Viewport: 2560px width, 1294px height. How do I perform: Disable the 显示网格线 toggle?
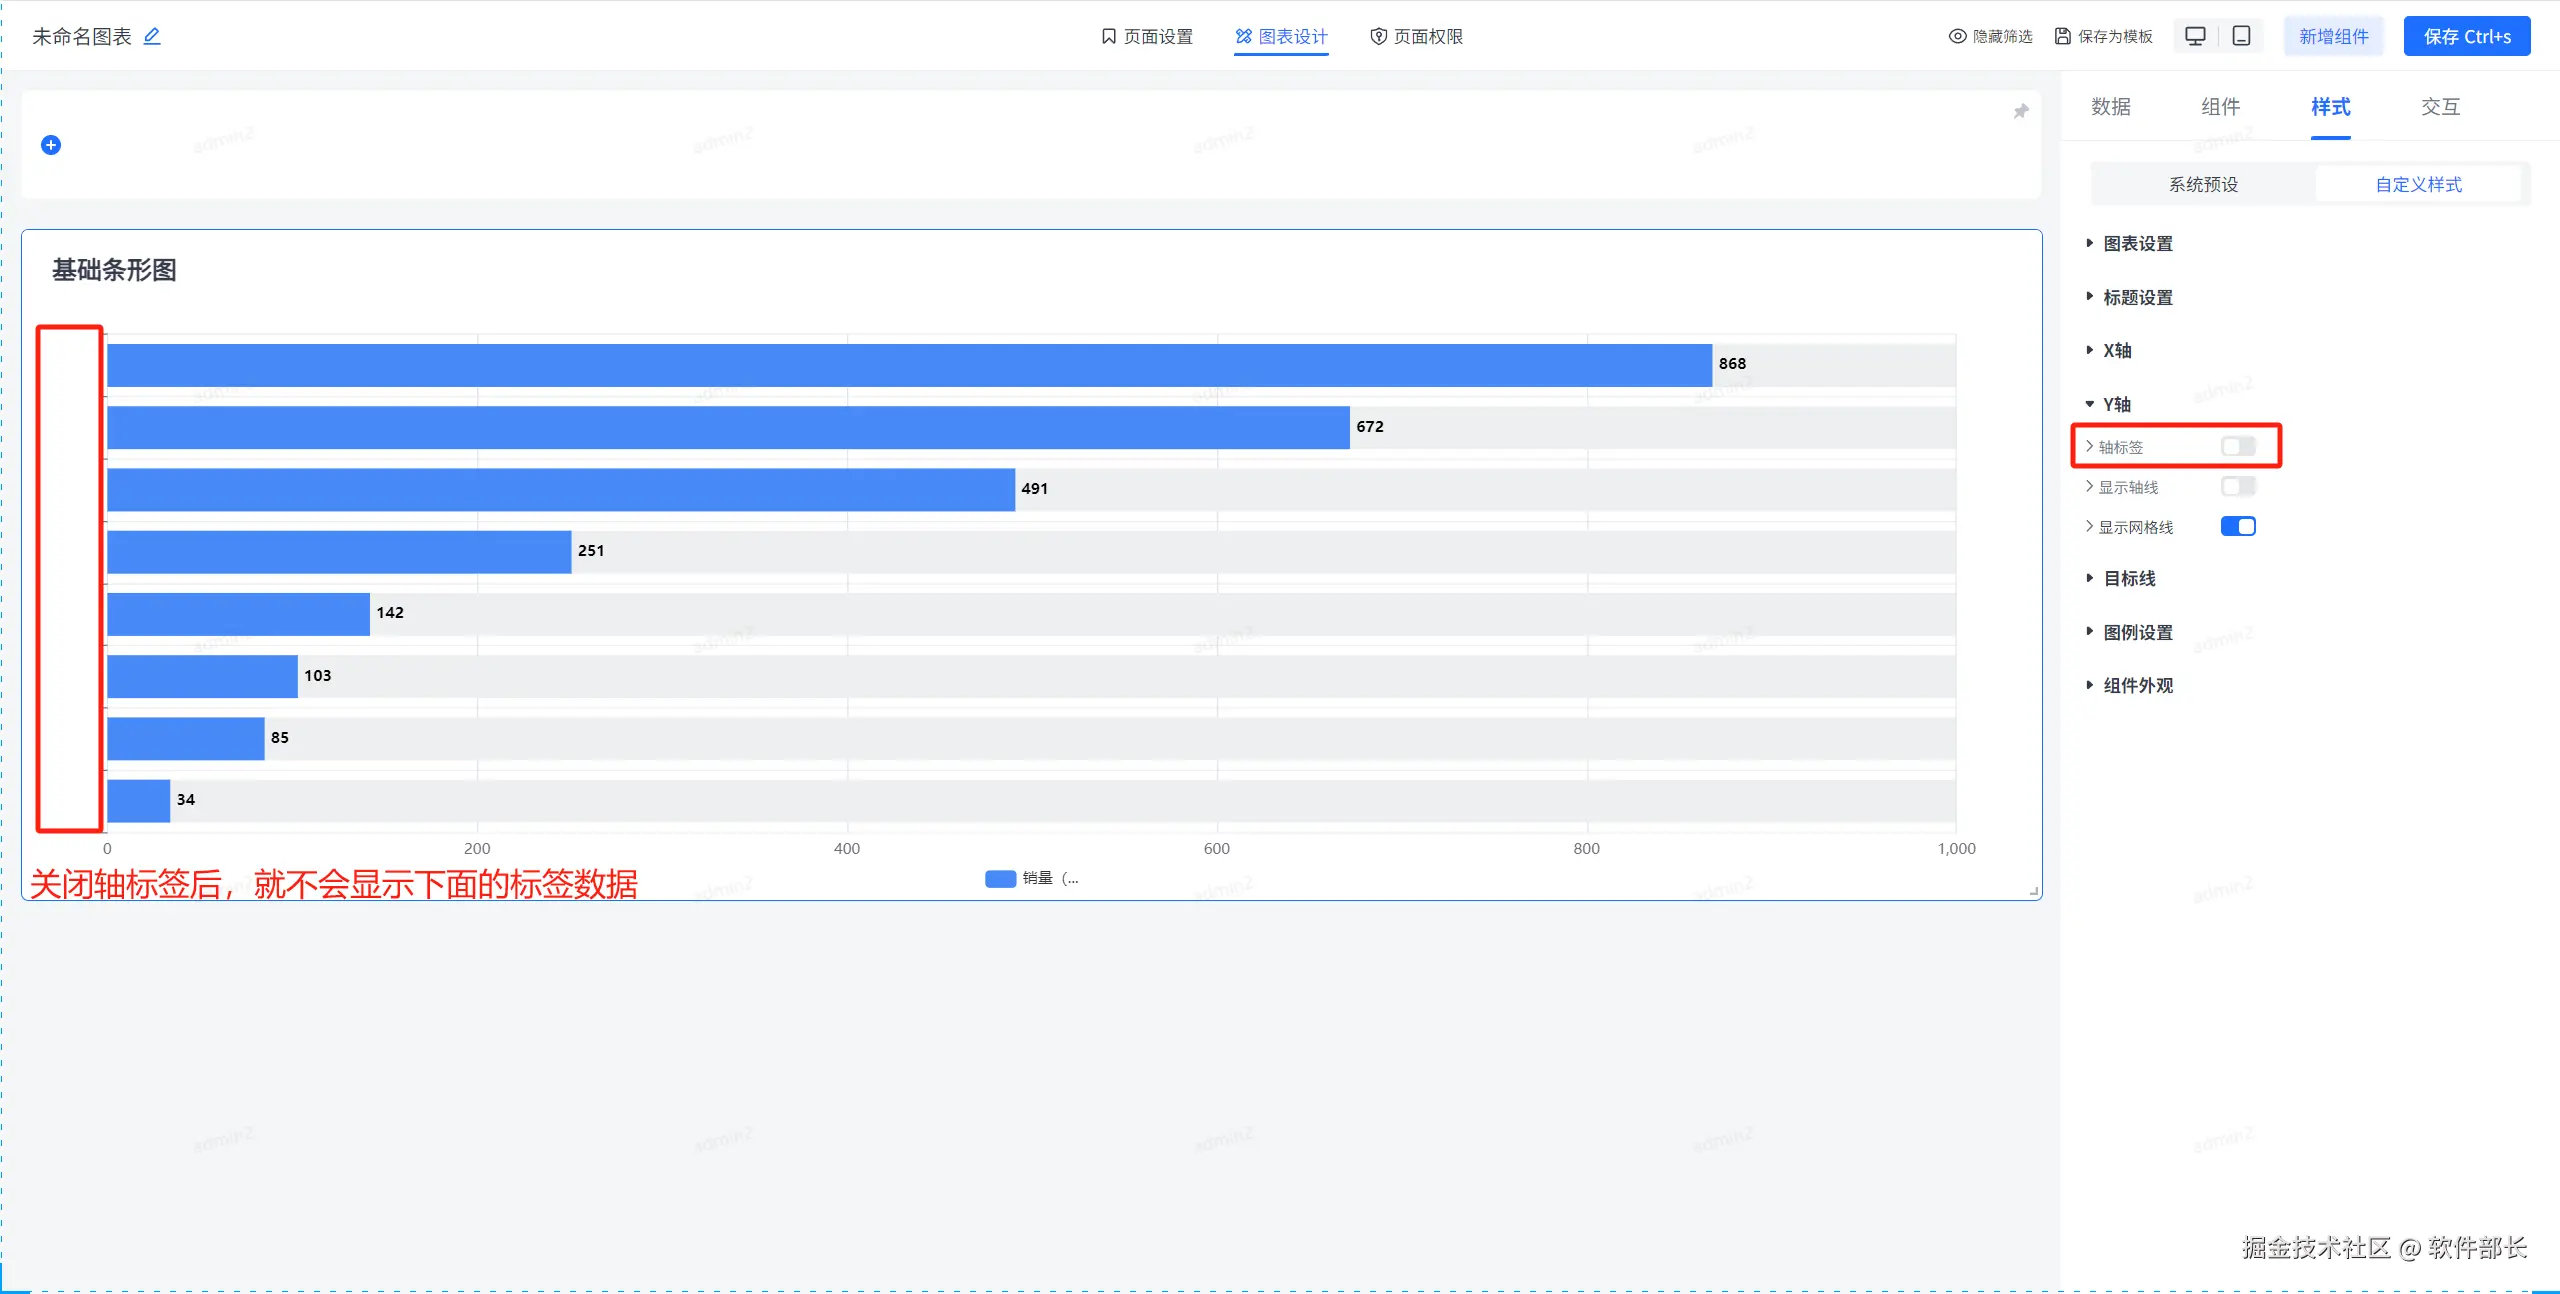(x=2237, y=526)
